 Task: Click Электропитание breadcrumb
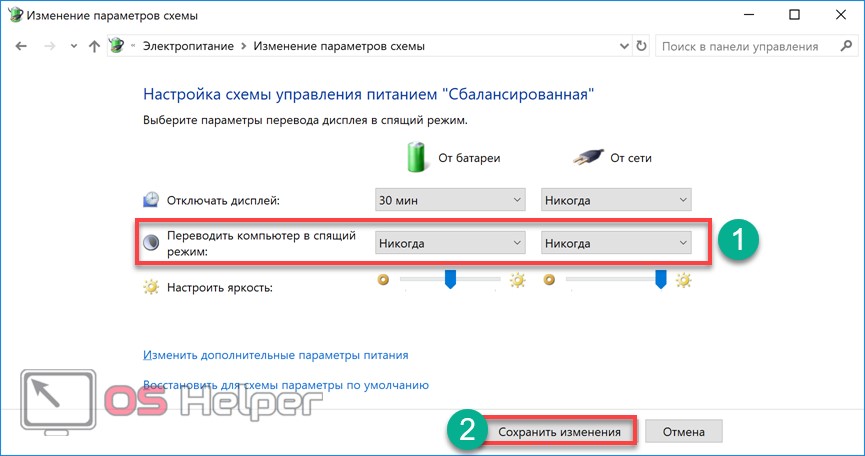189,46
